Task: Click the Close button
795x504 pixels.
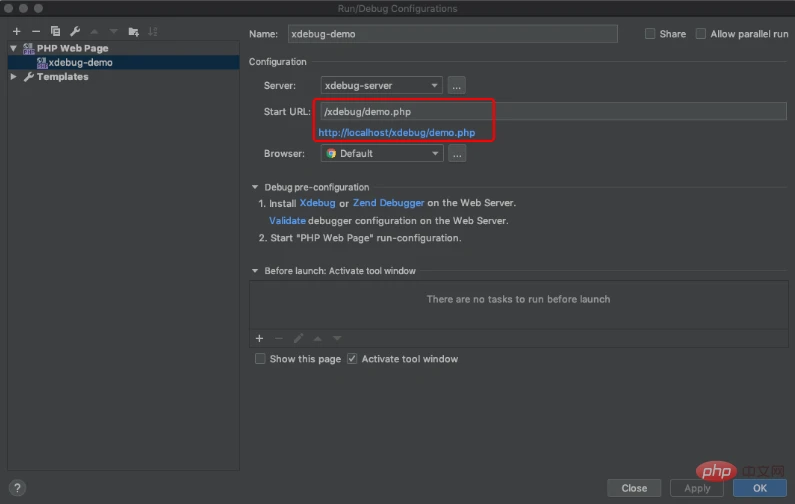Action: coord(634,488)
